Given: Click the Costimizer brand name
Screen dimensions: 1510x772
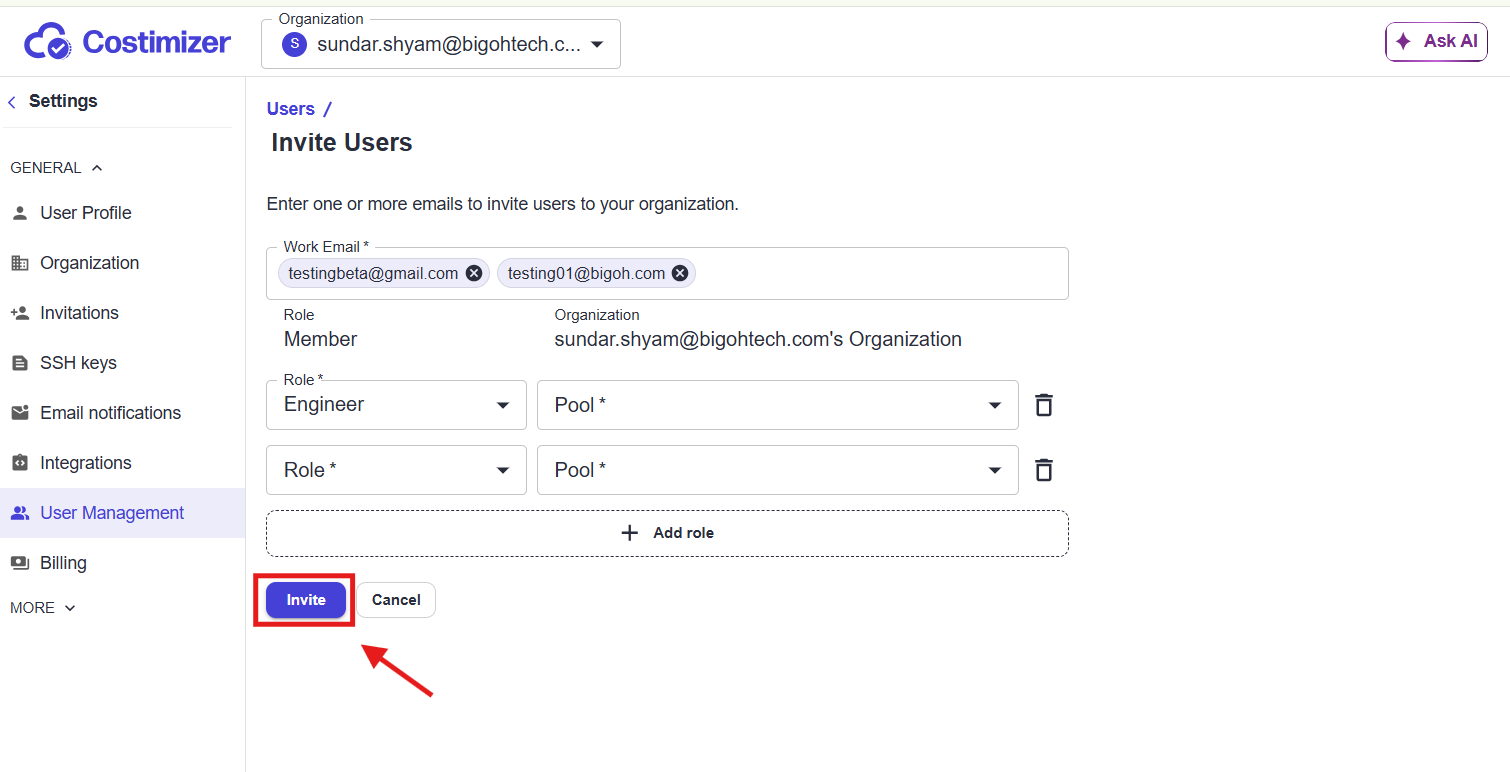Looking at the screenshot, I should [157, 42].
